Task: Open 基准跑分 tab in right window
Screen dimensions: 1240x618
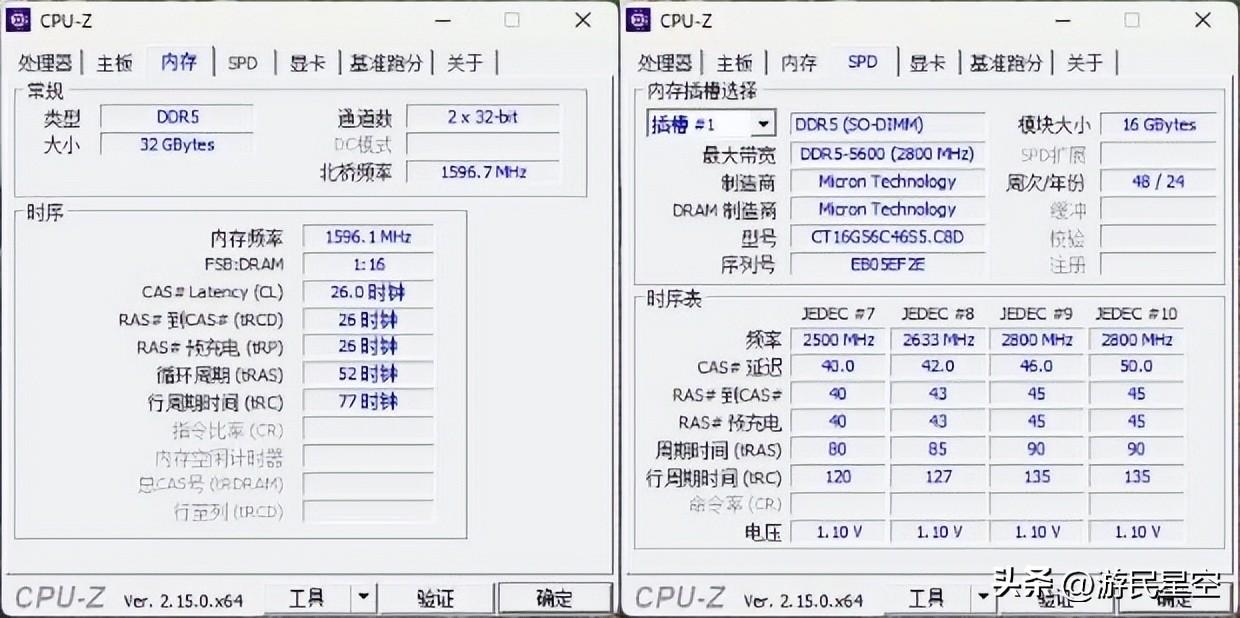Action: click(1005, 63)
